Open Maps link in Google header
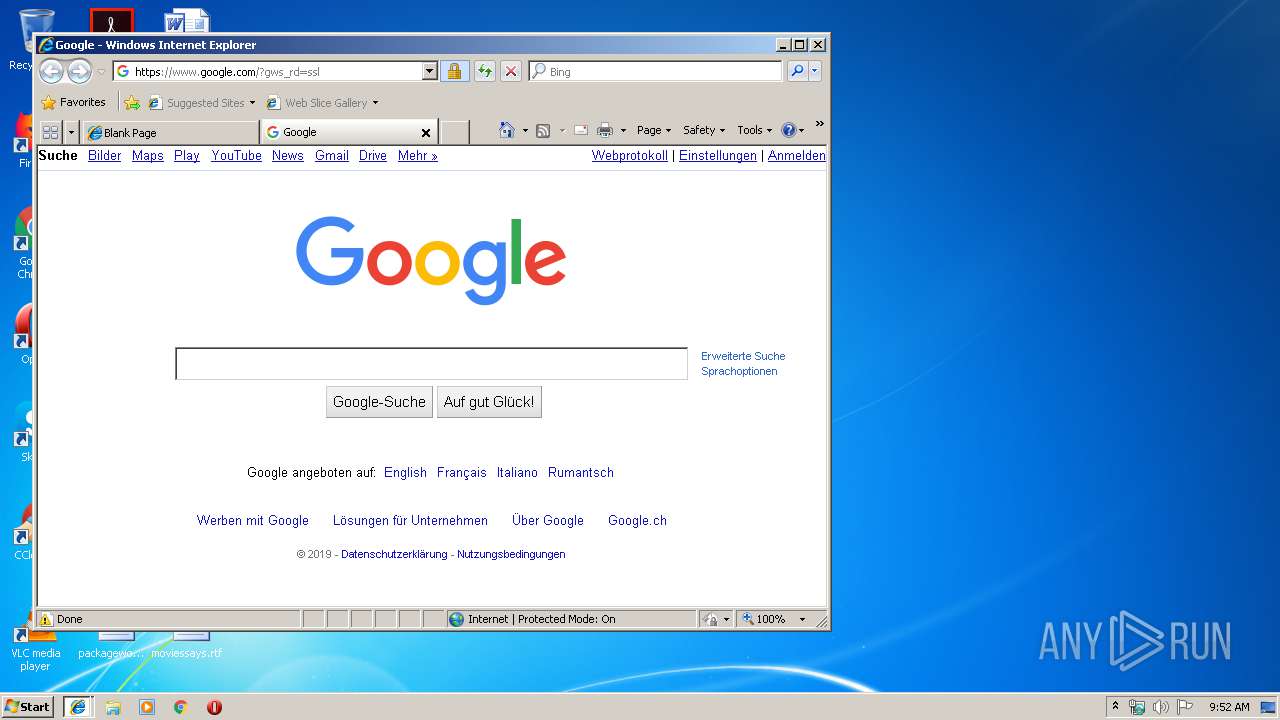Viewport: 1280px width, 720px height. 147,155
